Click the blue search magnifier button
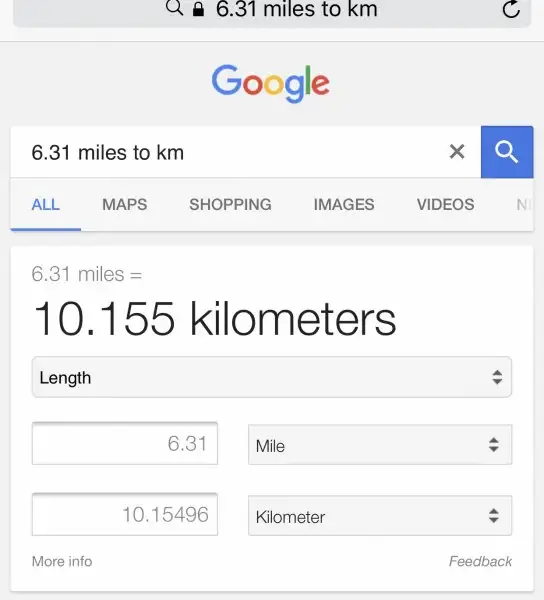Screen dimensions: 544x600 (x=507, y=152)
